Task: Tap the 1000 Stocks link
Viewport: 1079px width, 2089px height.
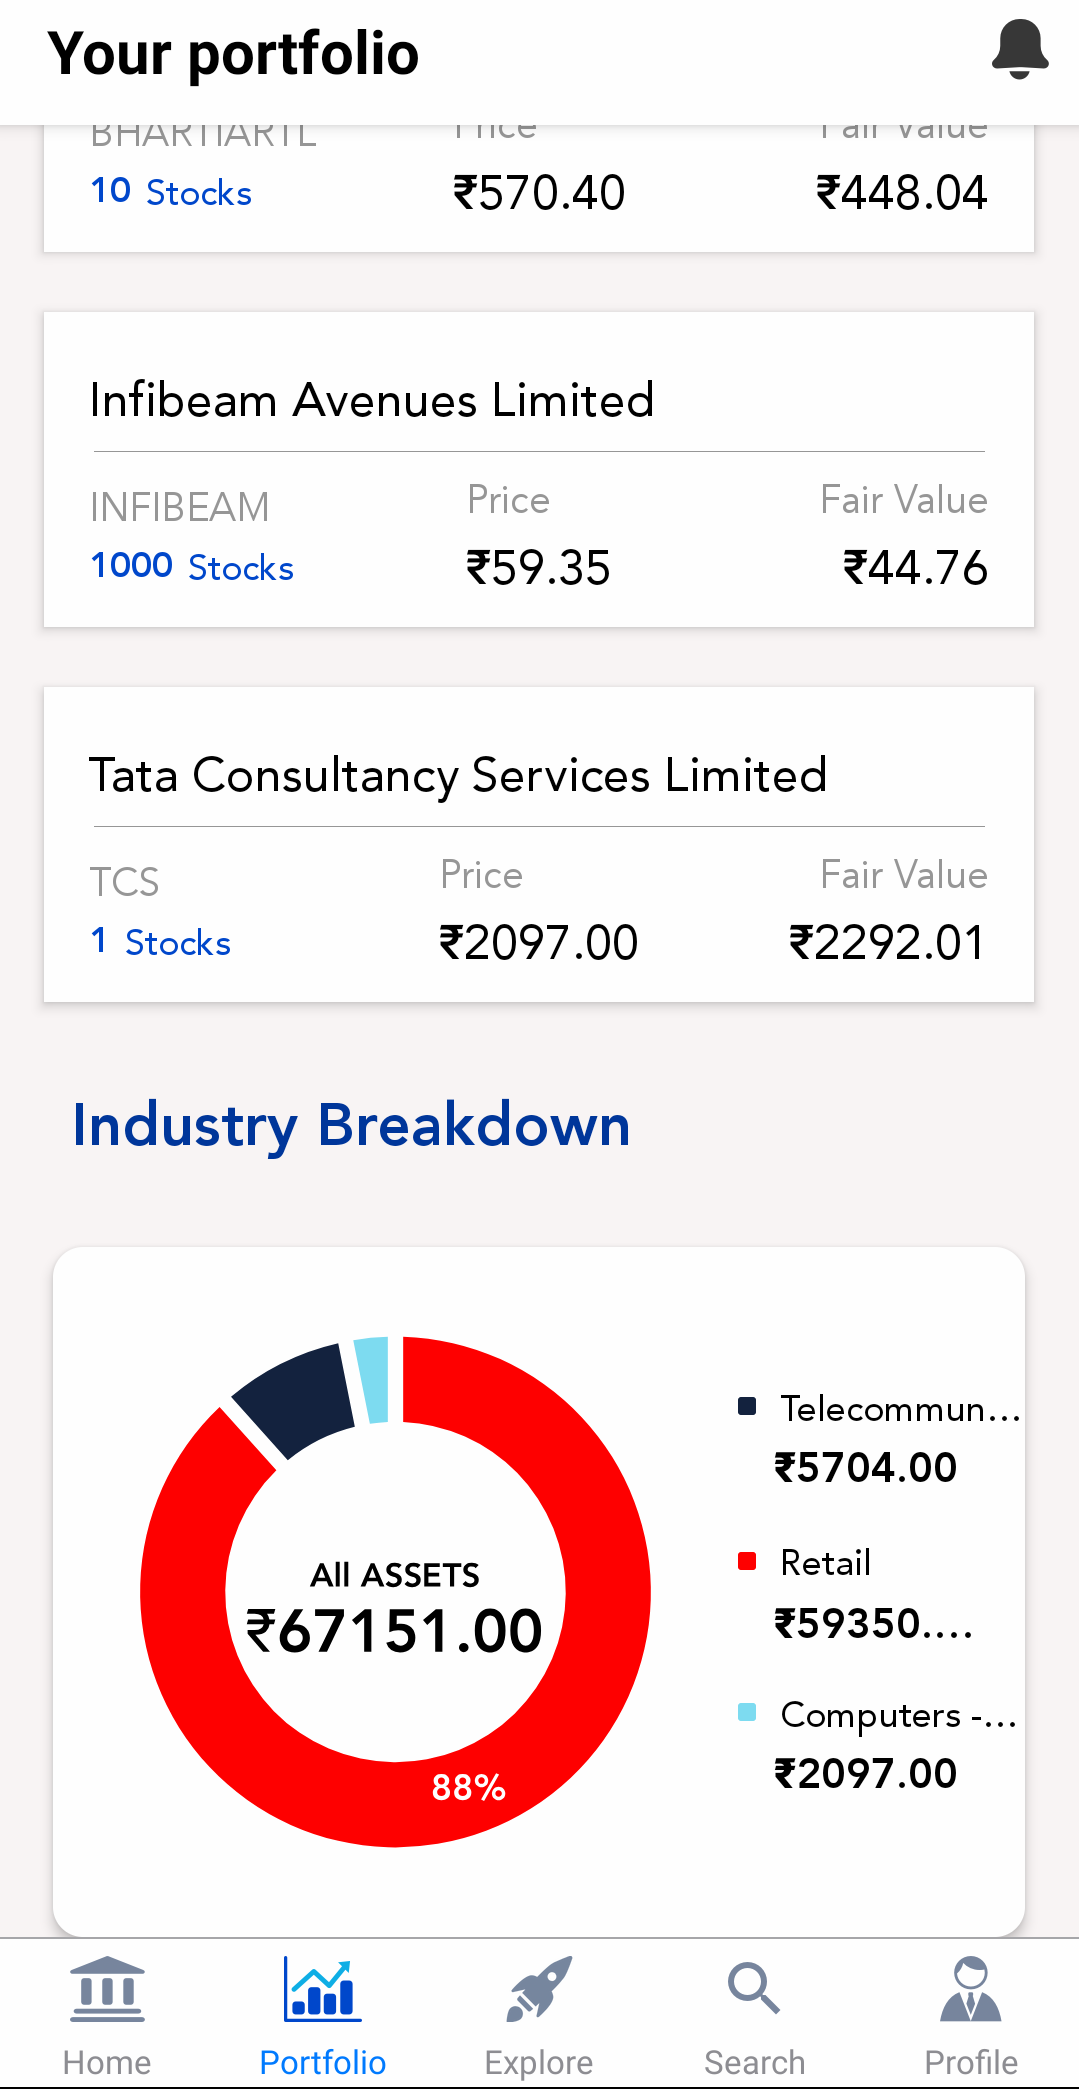Action: pyautogui.click(x=192, y=567)
